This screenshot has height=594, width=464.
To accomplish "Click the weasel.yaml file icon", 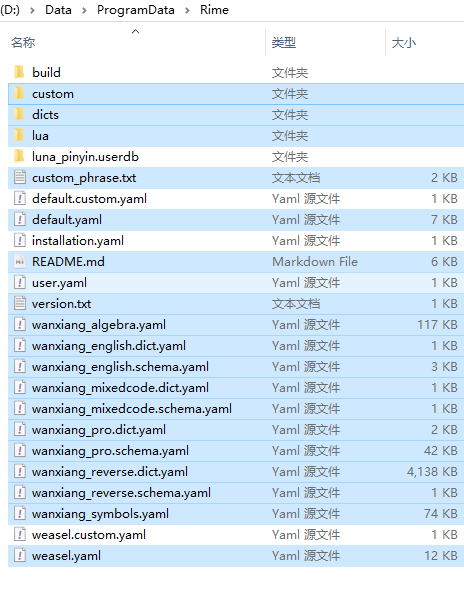I will (20, 555).
